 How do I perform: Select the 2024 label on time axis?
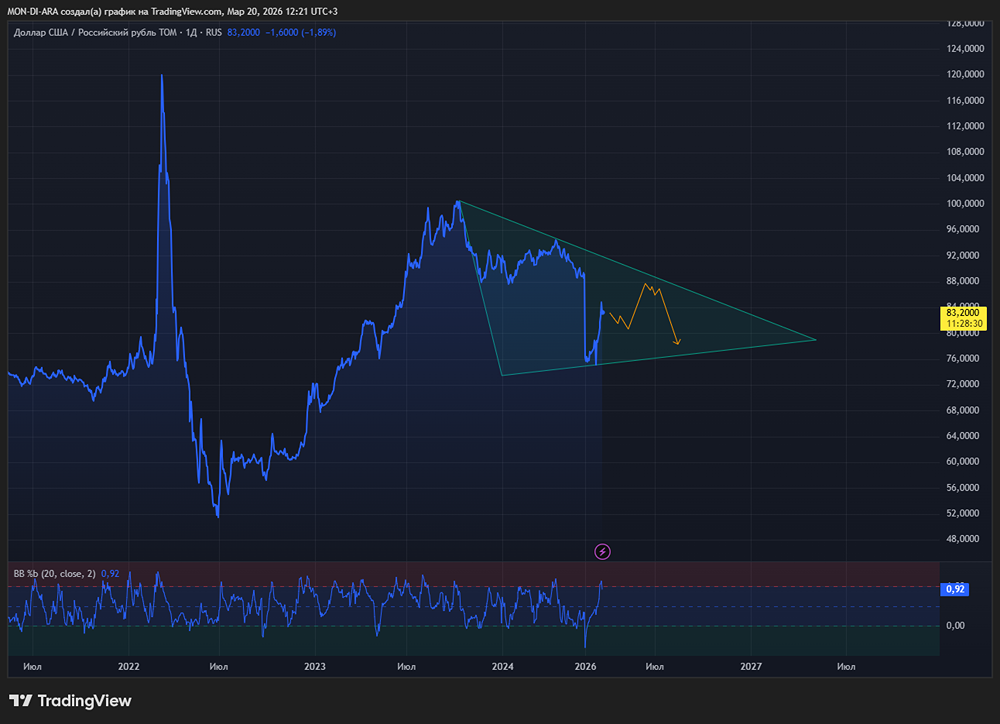503,665
